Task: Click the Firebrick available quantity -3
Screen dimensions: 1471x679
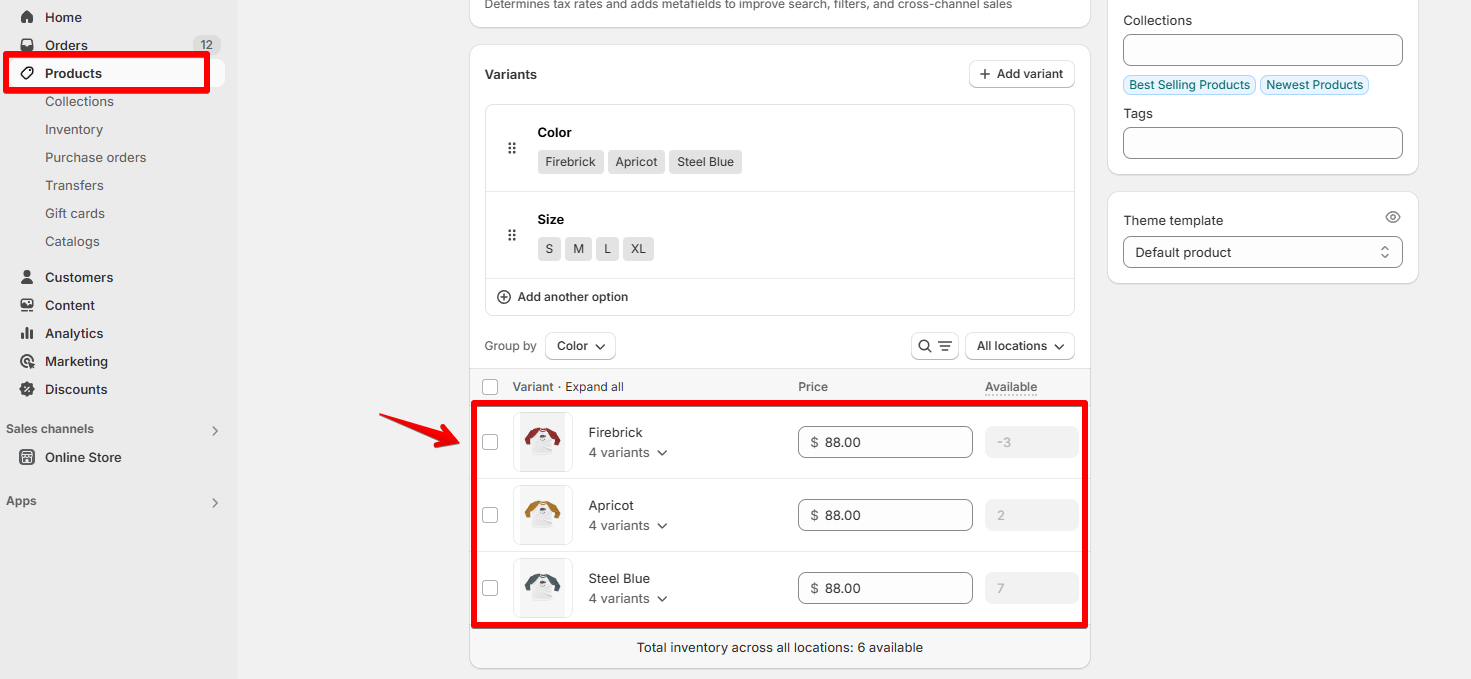Action: click(x=1031, y=442)
